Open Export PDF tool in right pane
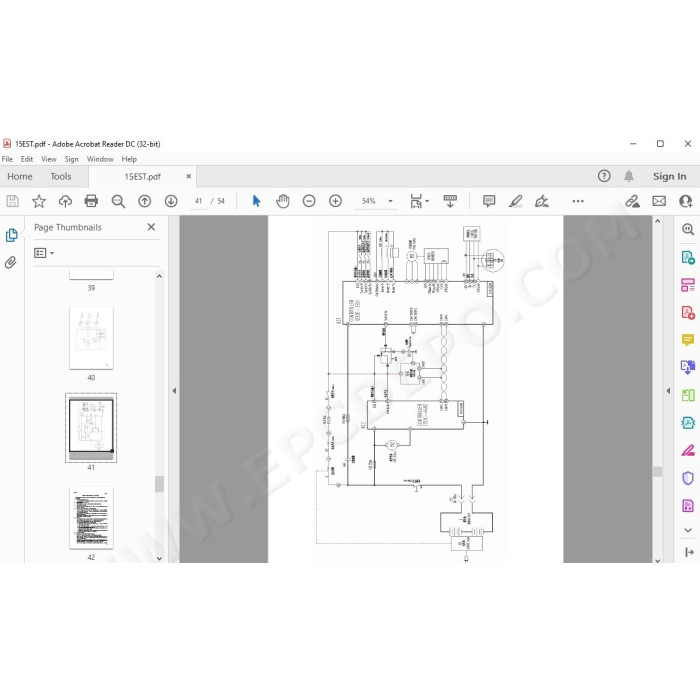This screenshot has width=700, height=700. coord(688,258)
